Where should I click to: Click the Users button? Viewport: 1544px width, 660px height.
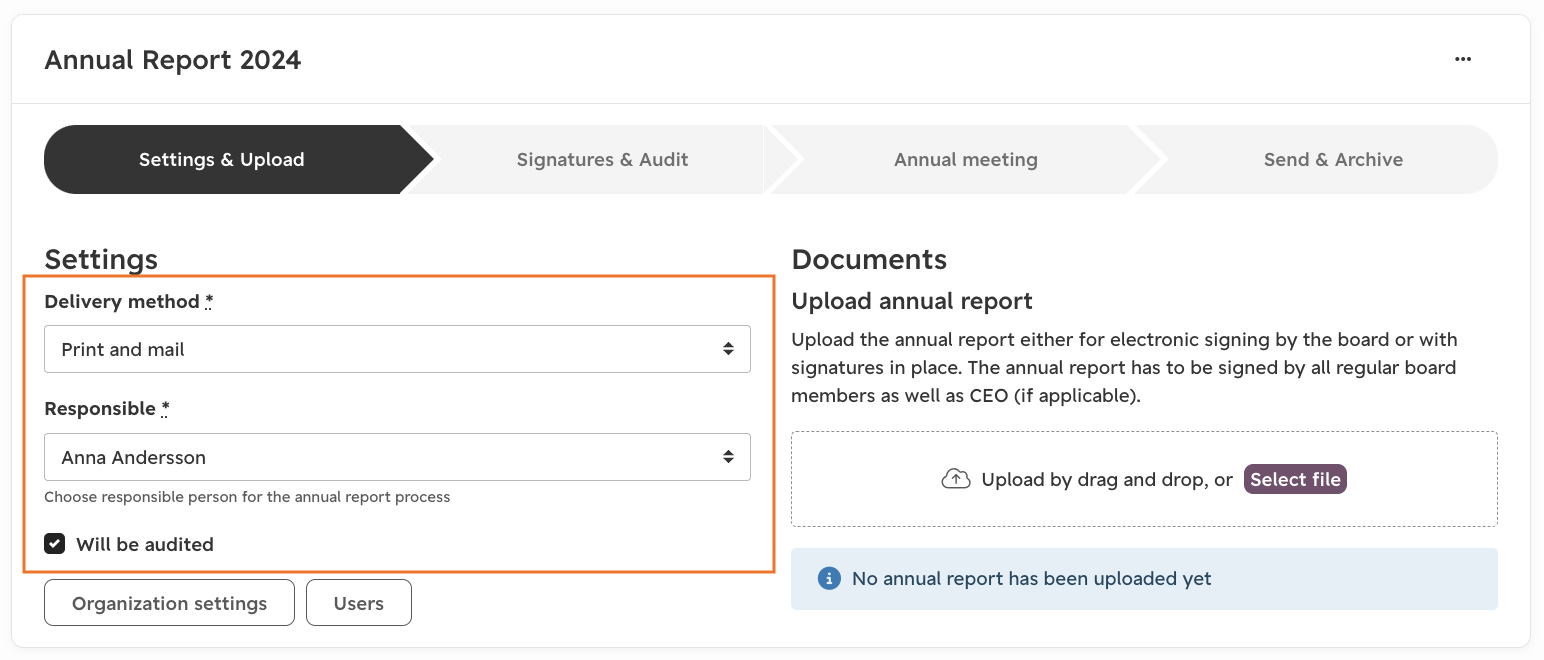359,603
